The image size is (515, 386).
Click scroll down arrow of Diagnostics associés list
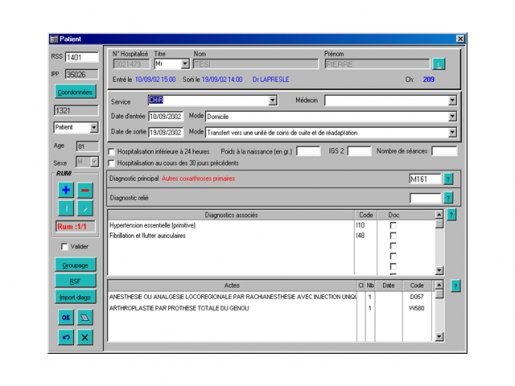[439, 270]
